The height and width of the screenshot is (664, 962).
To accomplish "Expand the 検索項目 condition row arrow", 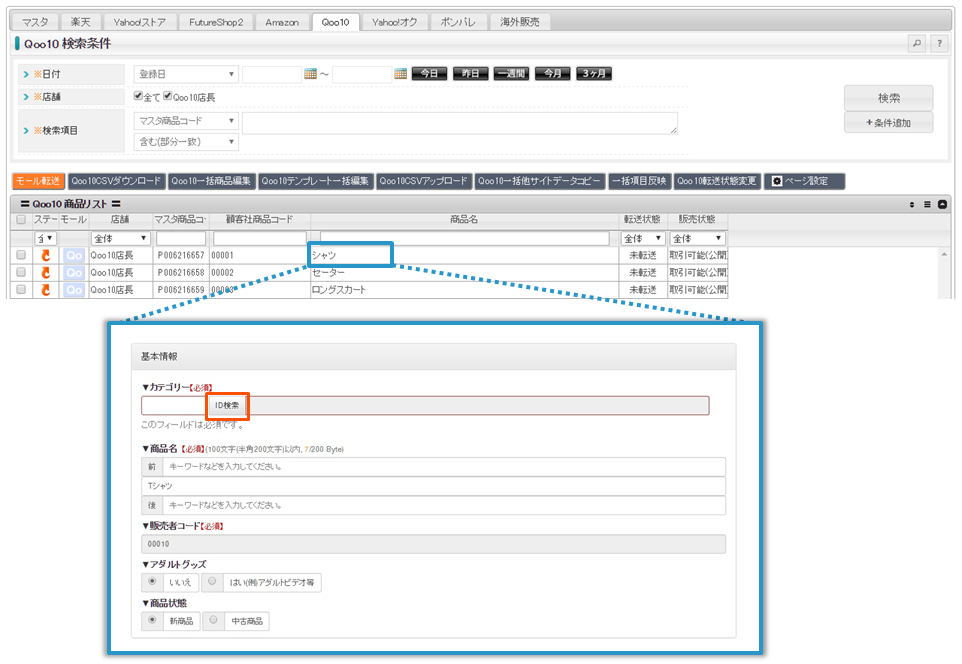I will coord(26,131).
